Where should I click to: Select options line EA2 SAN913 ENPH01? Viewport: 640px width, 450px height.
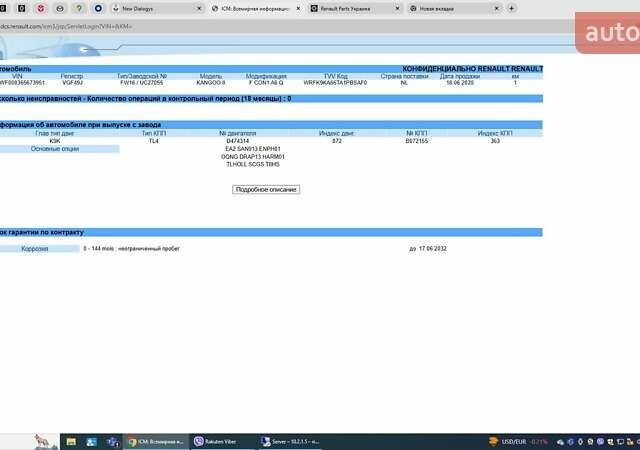pyautogui.click(x=253, y=149)
